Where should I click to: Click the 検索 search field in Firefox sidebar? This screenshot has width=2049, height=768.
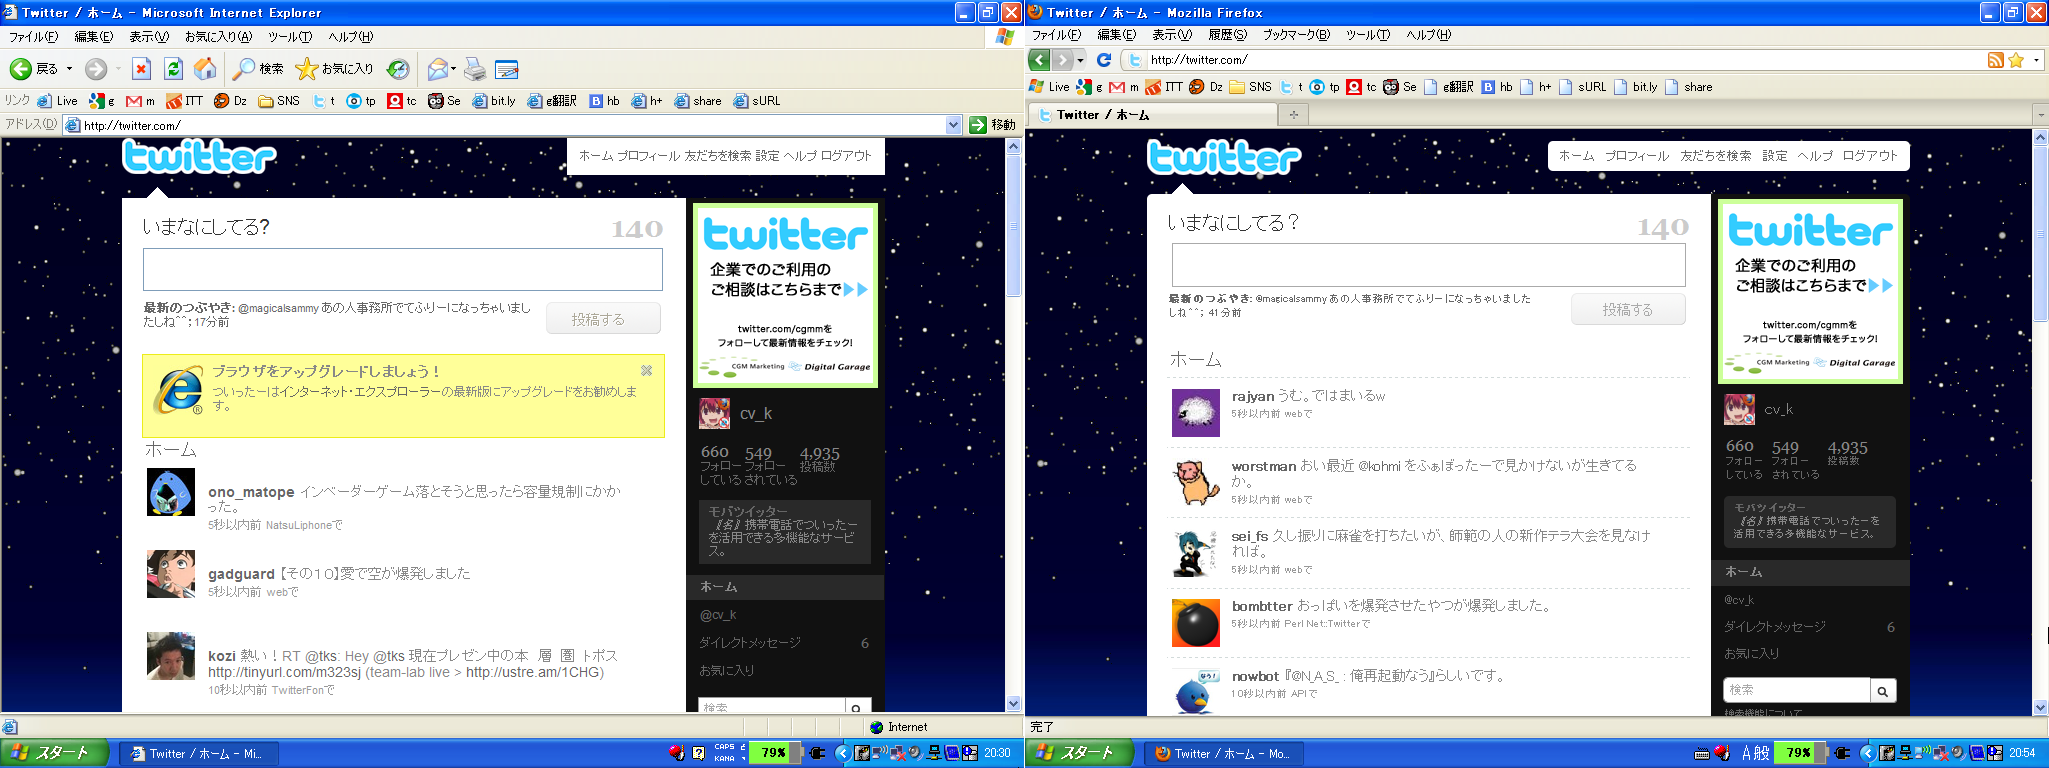pos(1797,690)
